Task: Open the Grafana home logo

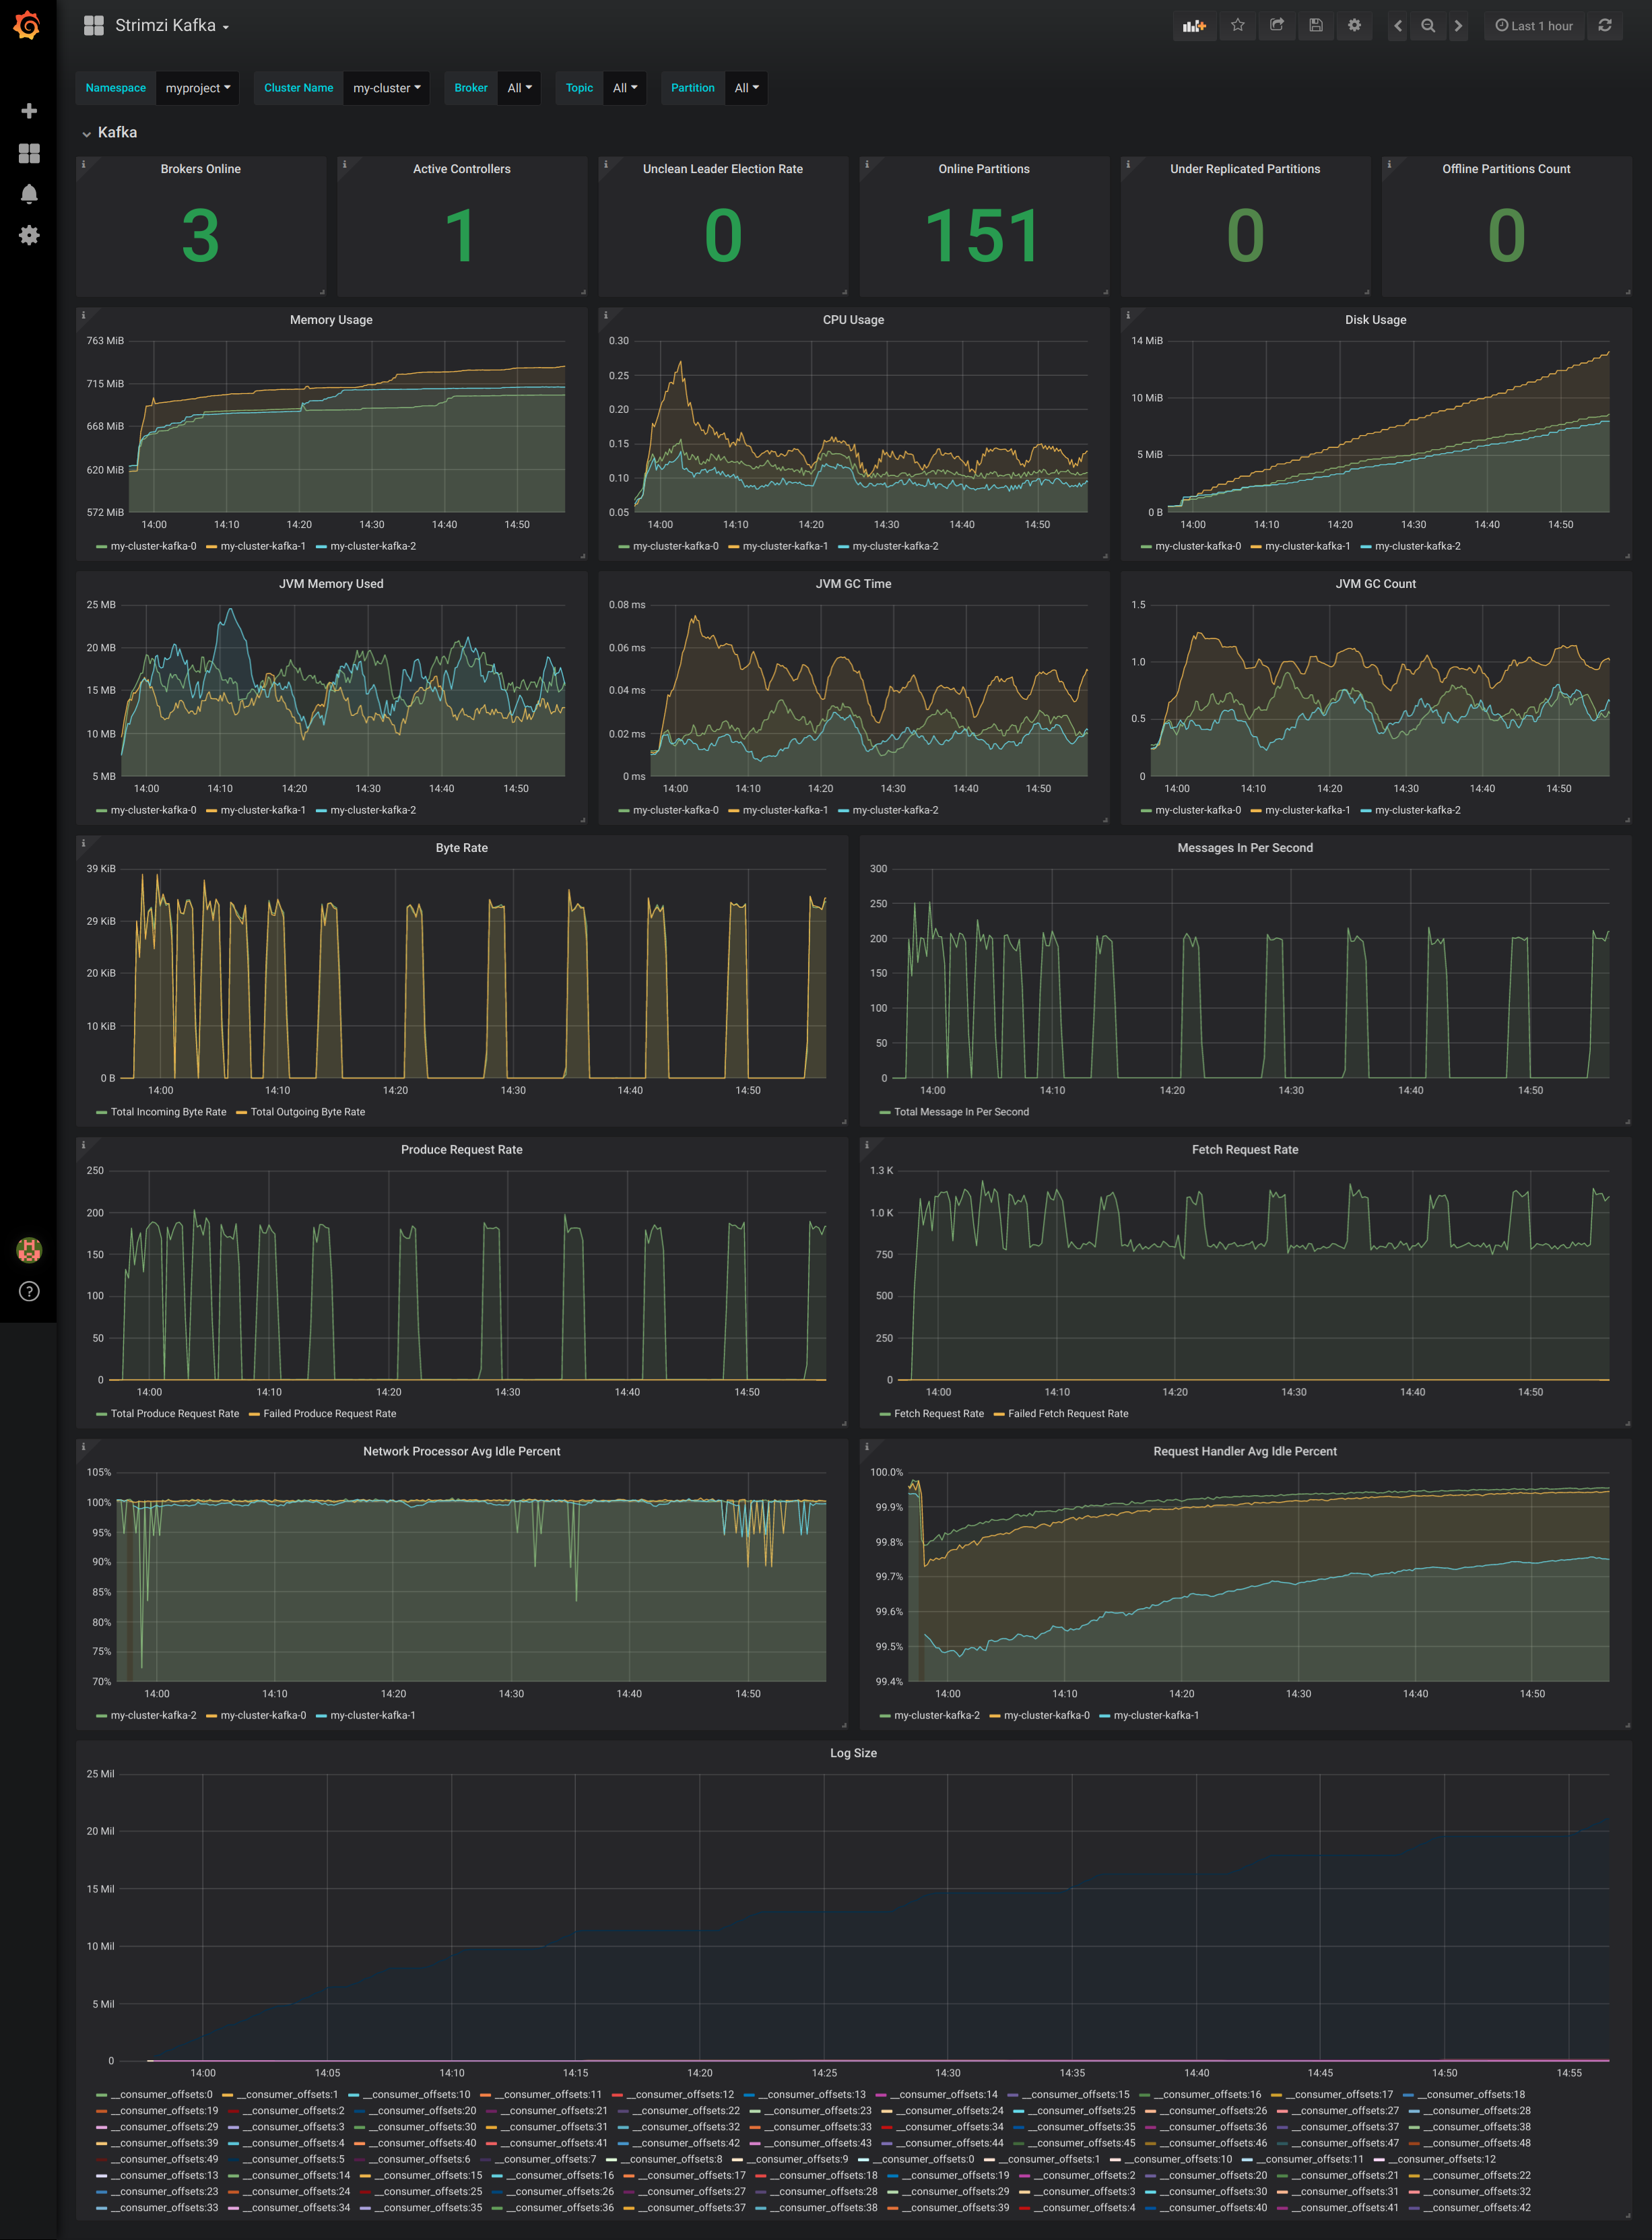Action: click(28, 25)
